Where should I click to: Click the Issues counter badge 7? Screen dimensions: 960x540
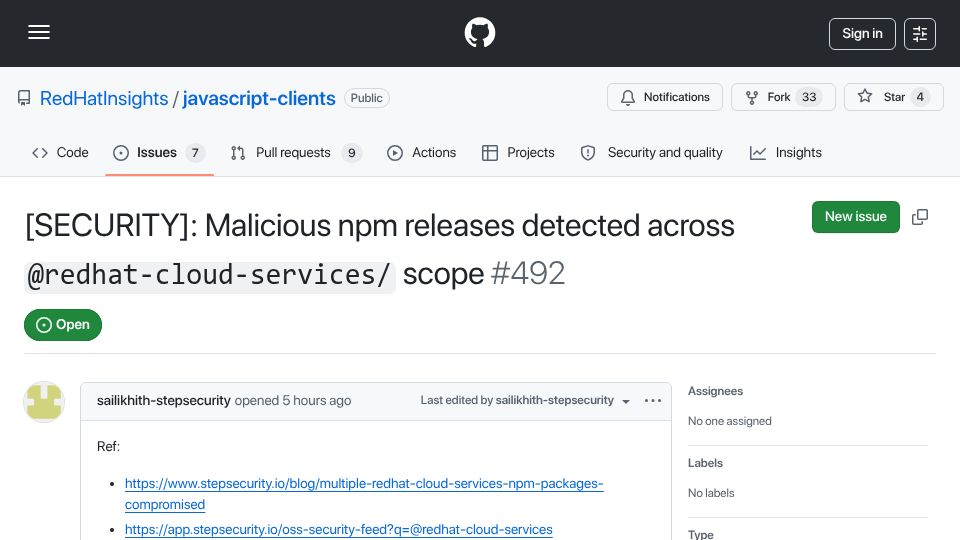195,152
